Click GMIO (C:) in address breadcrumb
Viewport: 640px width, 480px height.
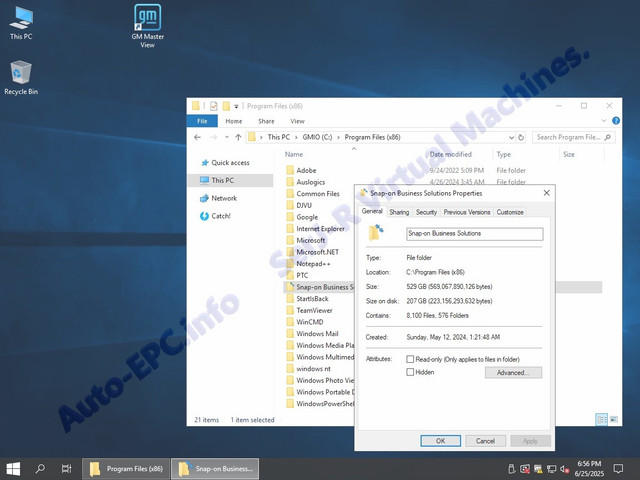click(317, 137)
